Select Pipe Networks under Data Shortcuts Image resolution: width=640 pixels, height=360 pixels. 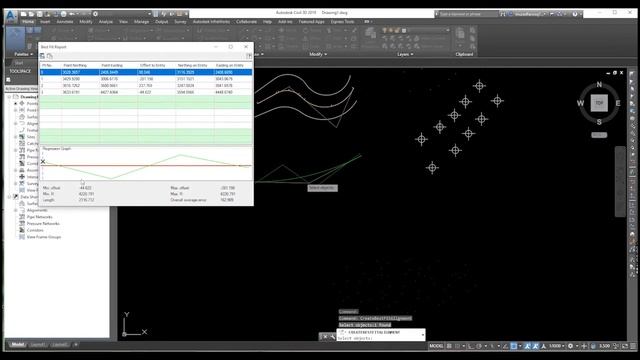(x=40, y=217)
